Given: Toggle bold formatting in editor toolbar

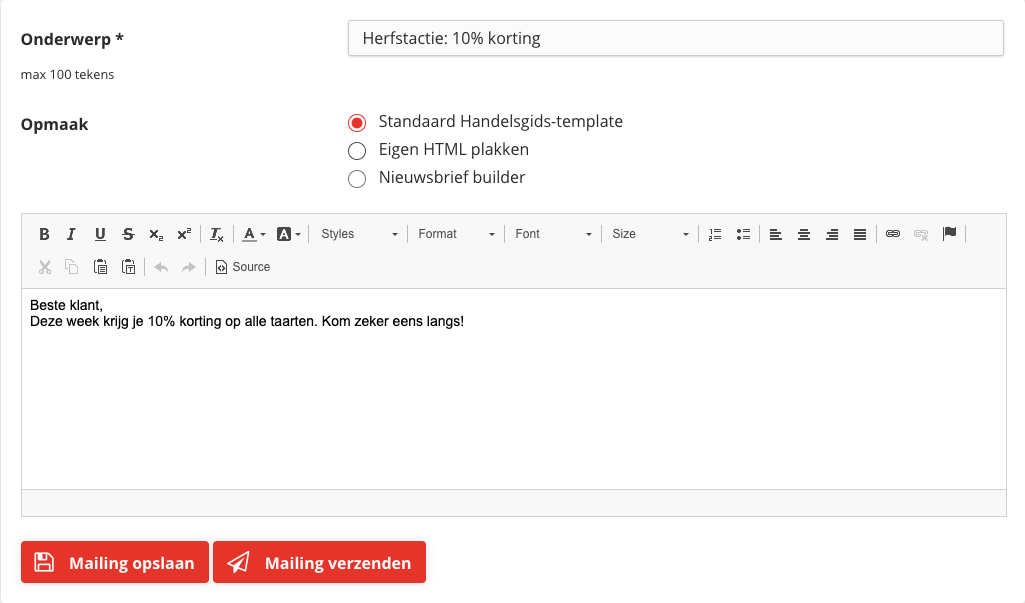Looking at the screenshot, I should click(x=44, y=234).
